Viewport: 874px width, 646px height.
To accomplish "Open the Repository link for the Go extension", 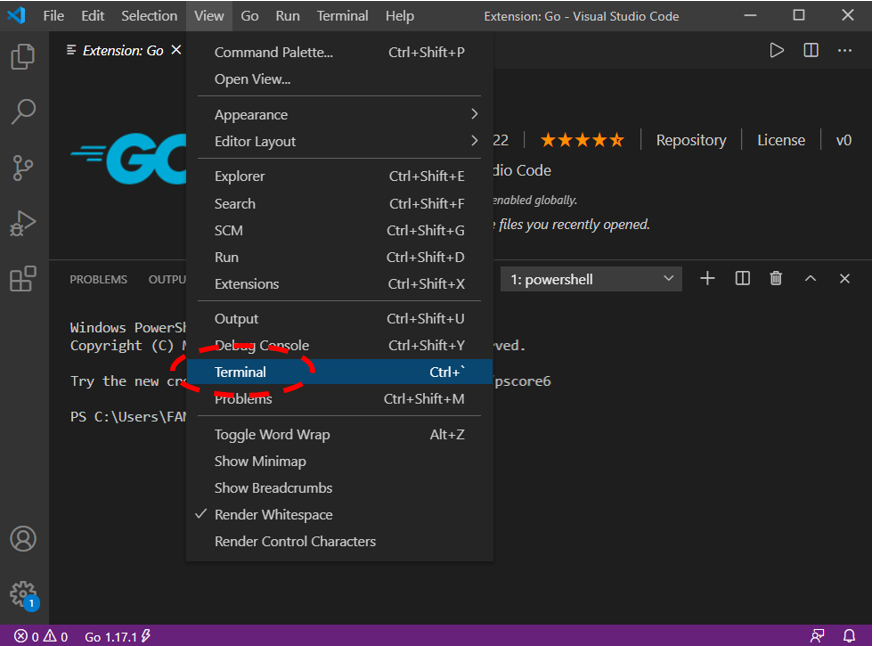I will click(691, 140).
